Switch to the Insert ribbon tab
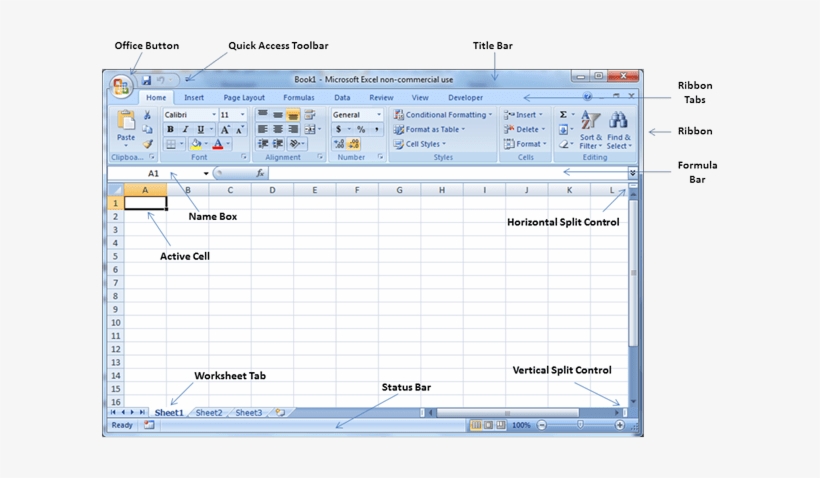The width and height of the screenshot is (820, 478). (x=194, y=97)
